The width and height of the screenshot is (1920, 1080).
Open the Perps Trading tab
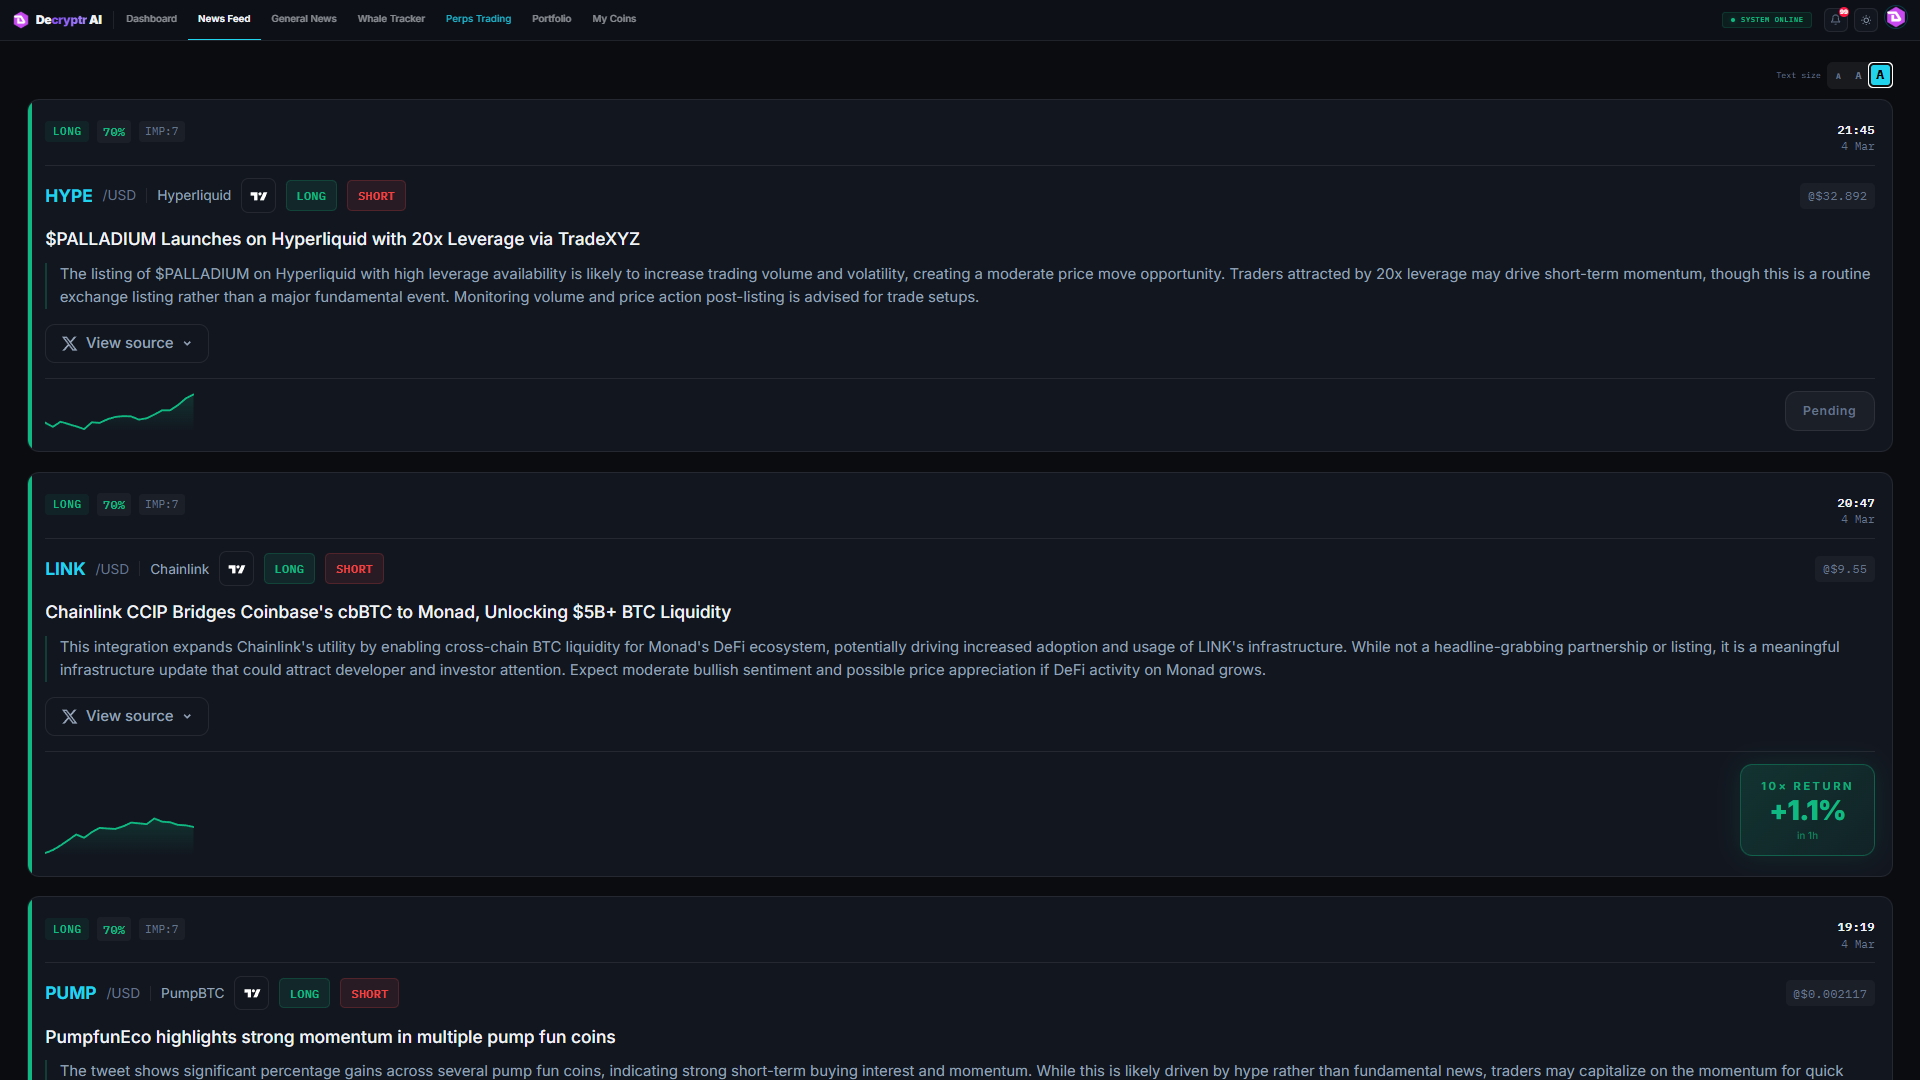(478, 19)
